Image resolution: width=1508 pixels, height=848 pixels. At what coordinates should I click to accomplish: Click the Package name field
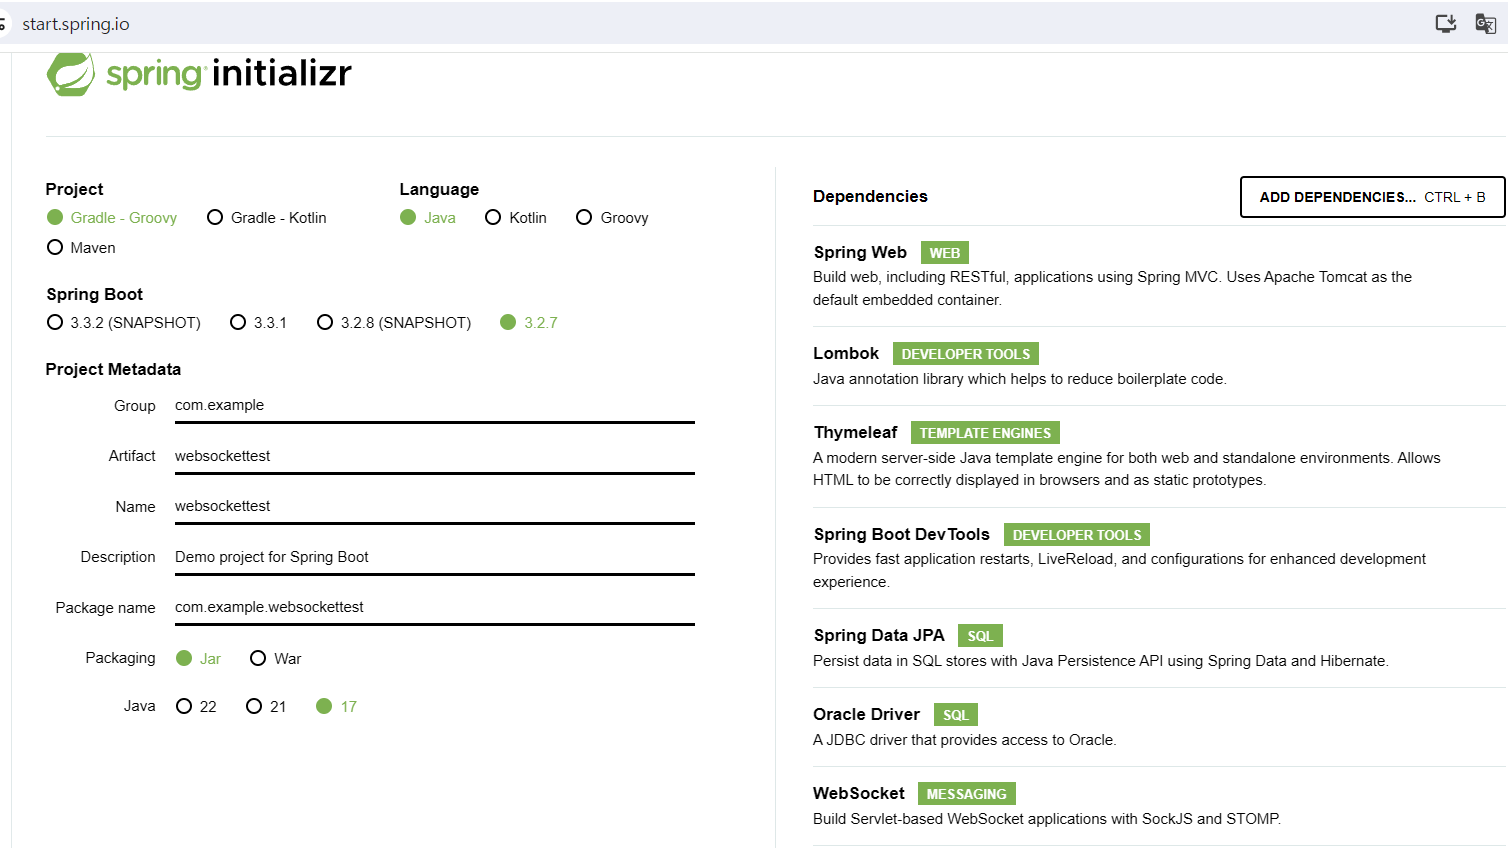coord(434,607)
